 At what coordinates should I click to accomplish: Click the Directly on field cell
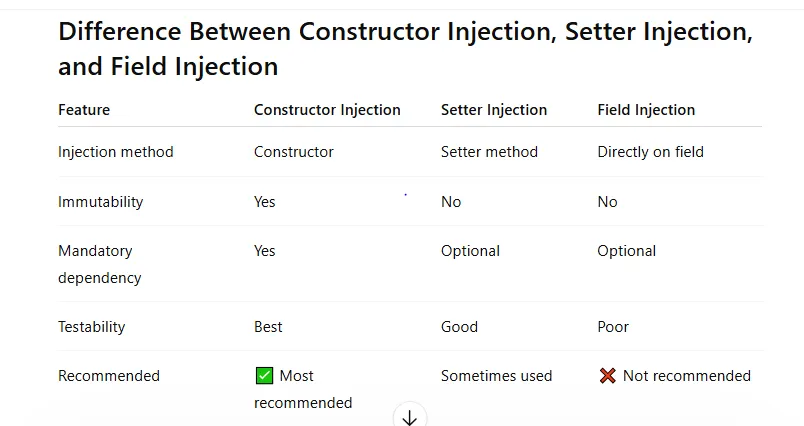(650, 152)
